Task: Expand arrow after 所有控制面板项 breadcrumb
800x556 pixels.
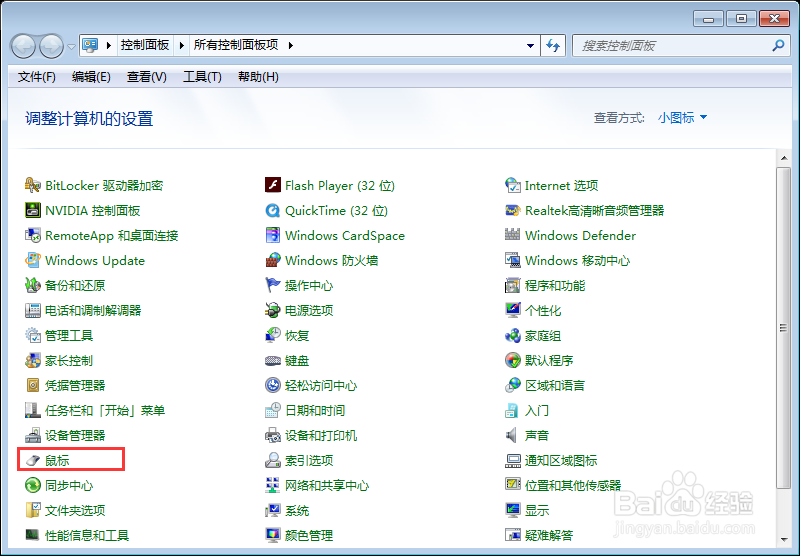Action: 291,45
